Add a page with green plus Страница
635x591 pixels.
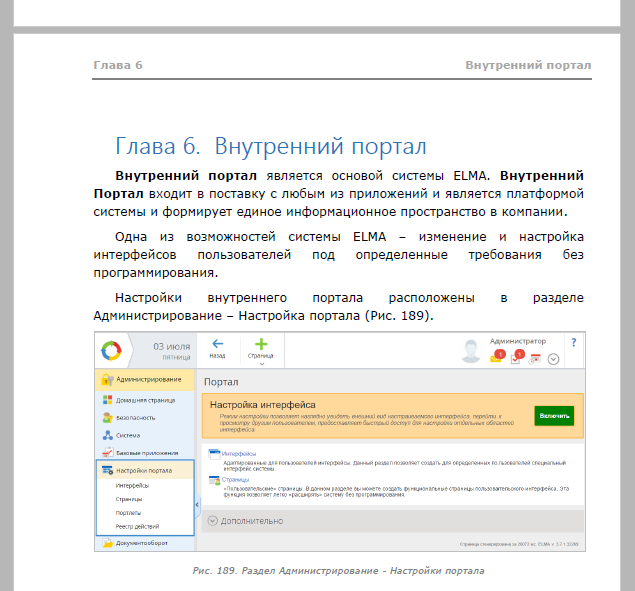261,348
